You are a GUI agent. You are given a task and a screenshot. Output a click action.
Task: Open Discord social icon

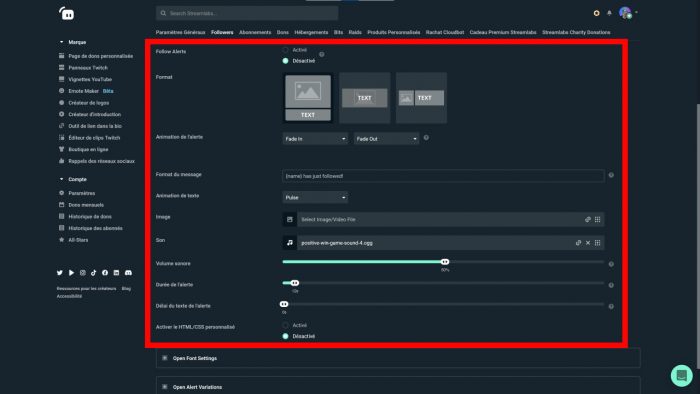point(128,273)
